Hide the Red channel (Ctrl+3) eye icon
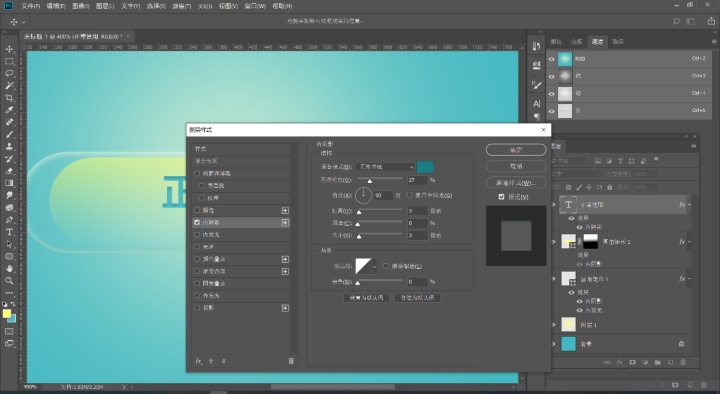This screenshot has height=394, width=720. (551, 76)
